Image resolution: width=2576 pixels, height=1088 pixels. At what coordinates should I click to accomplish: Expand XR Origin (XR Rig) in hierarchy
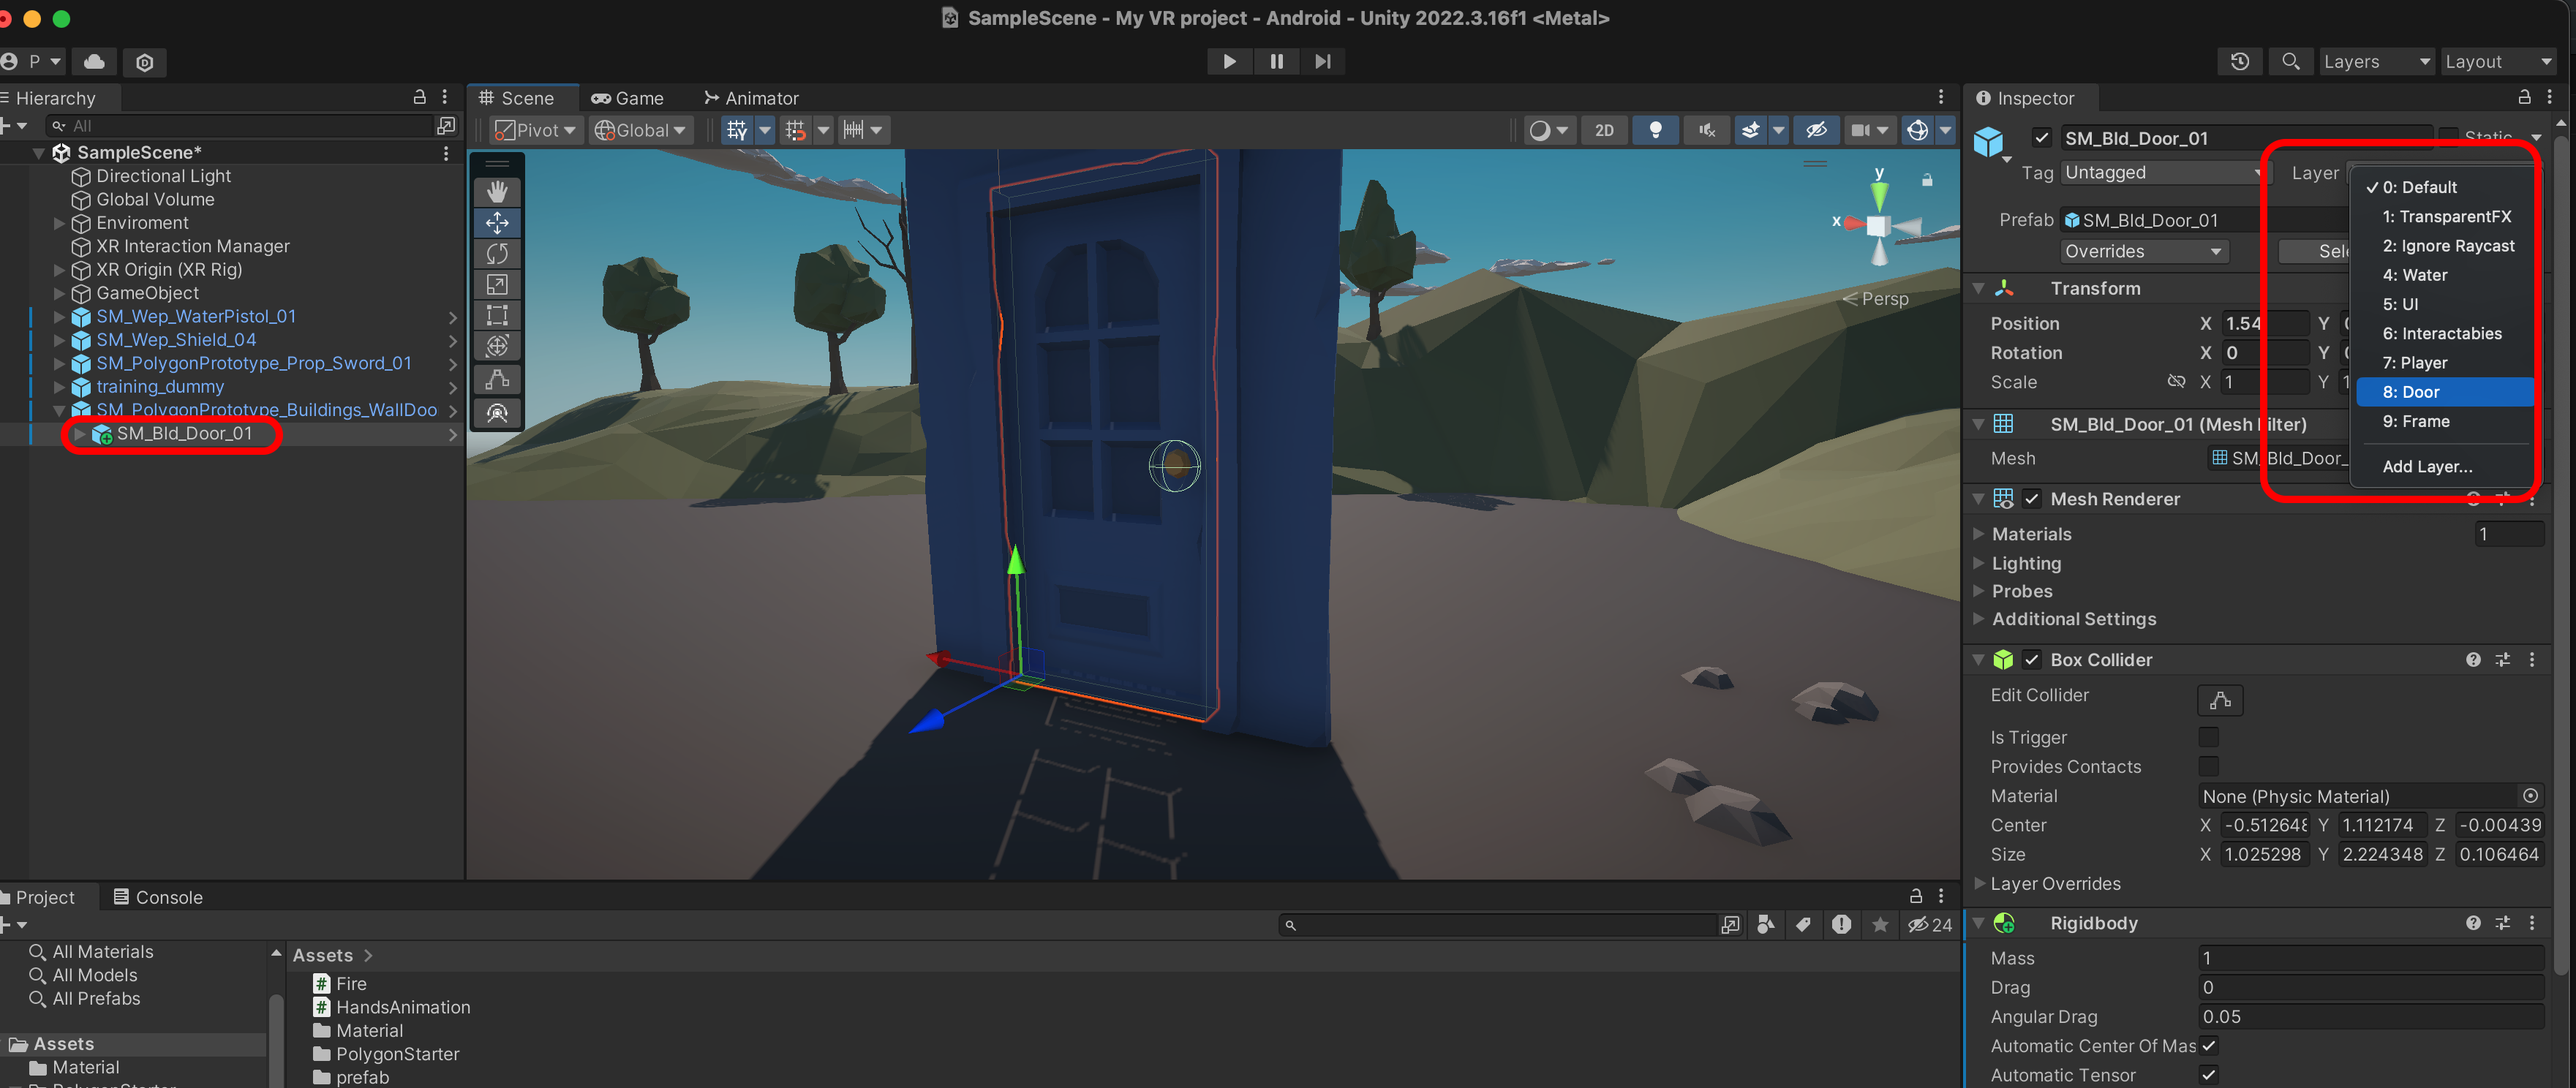point(59,270)
